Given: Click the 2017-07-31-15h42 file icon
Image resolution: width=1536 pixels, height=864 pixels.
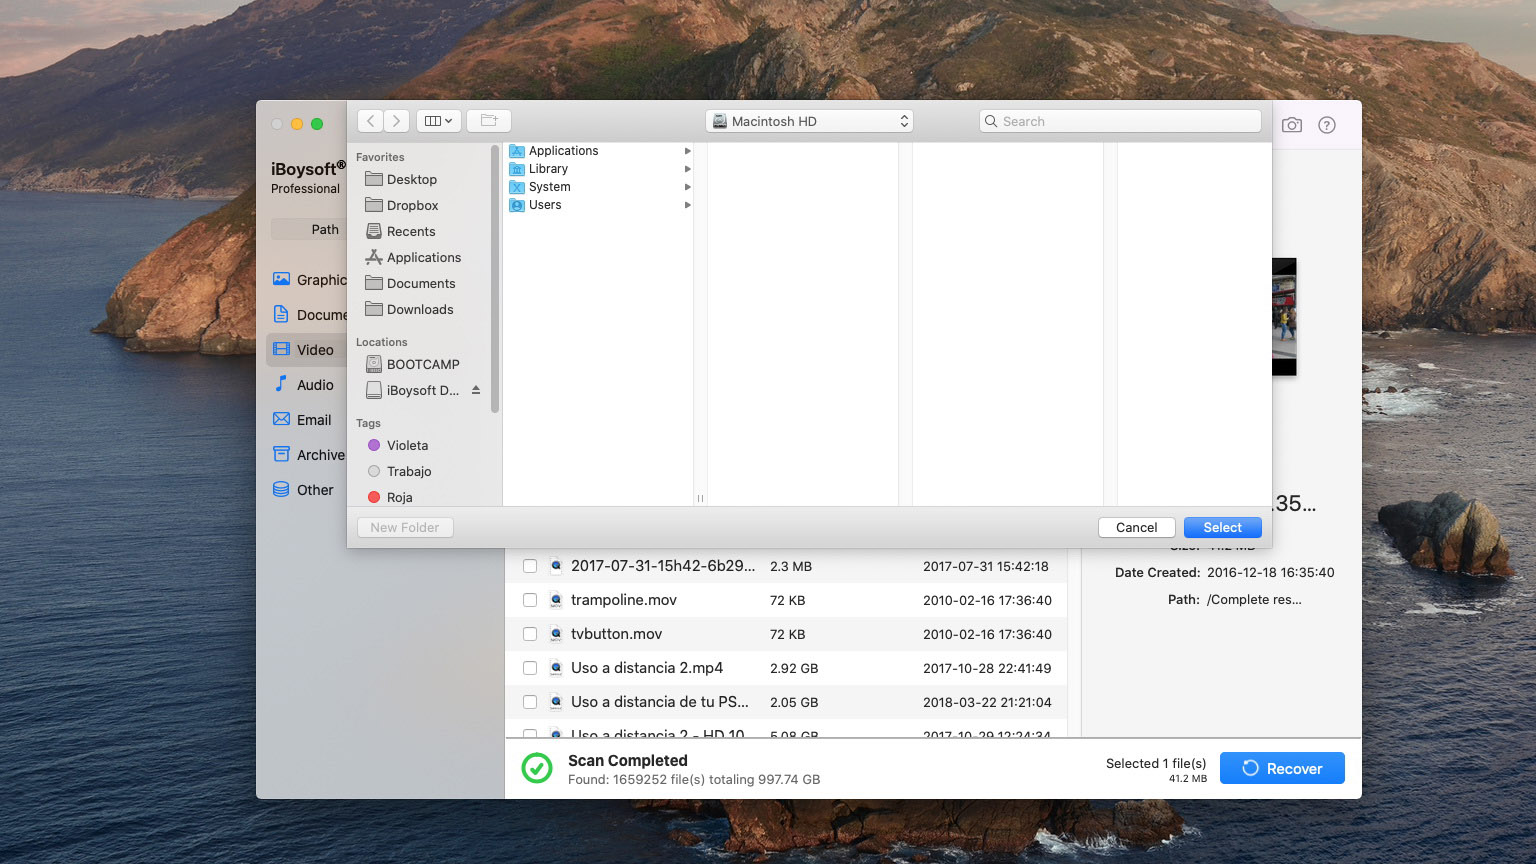Looking at the screenshot, I should [x=555, y=566].
